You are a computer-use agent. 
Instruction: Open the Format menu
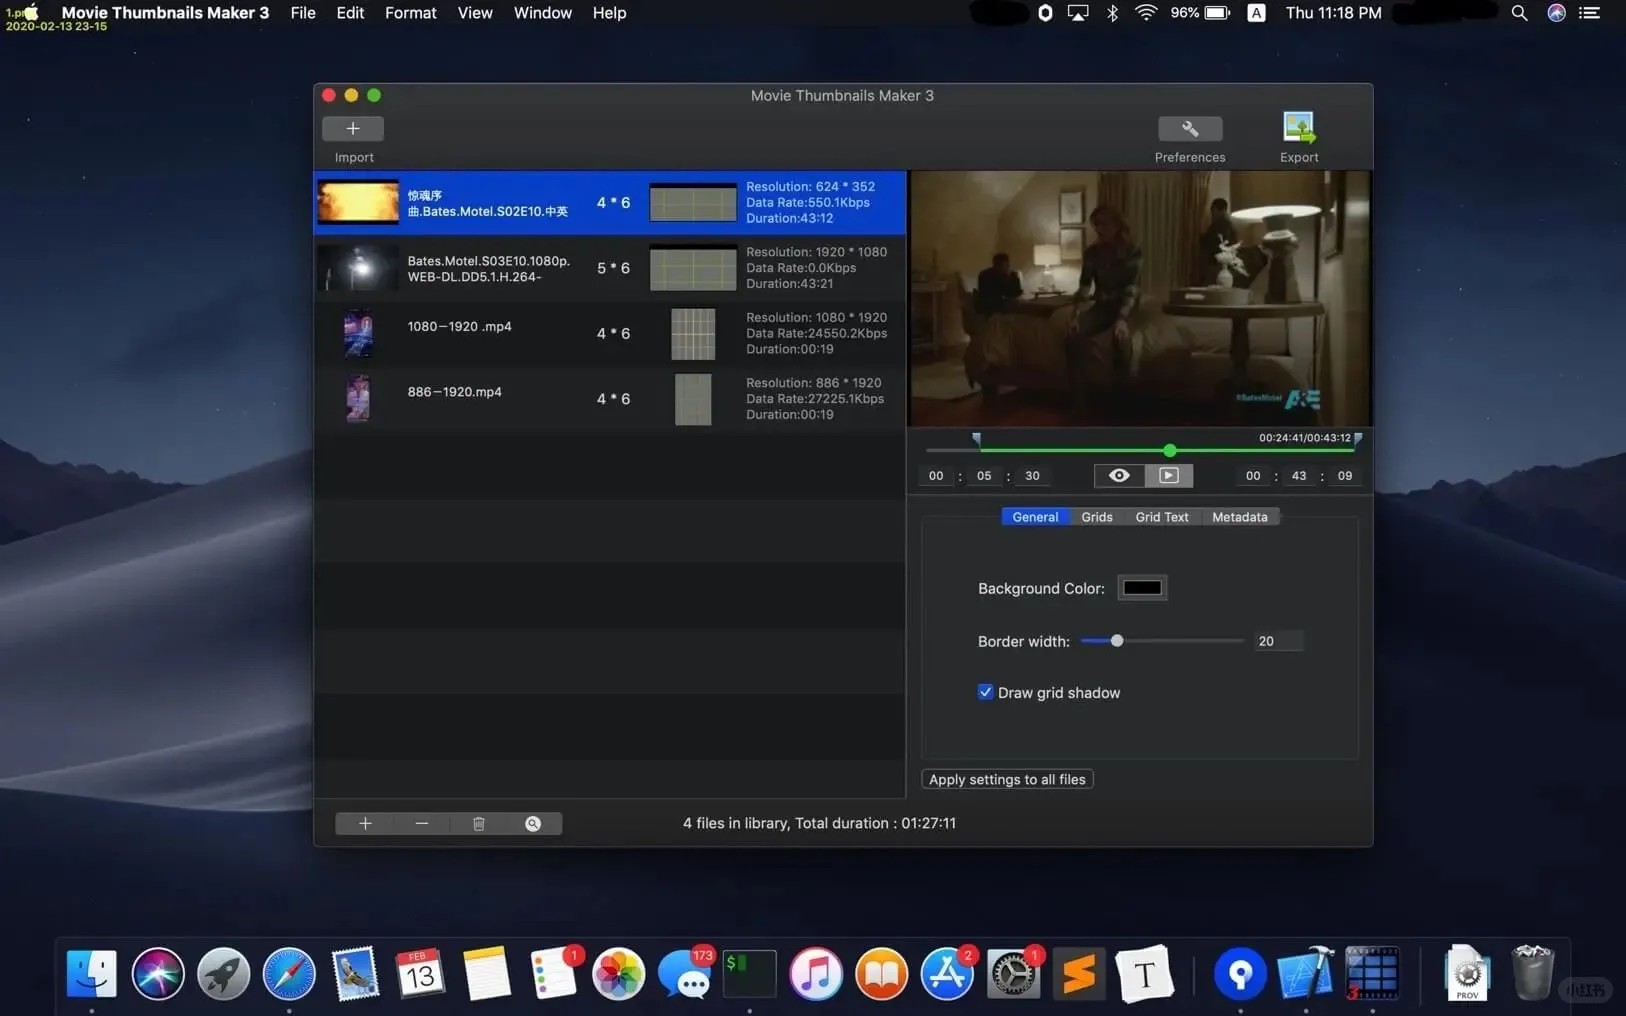point(410,13)
